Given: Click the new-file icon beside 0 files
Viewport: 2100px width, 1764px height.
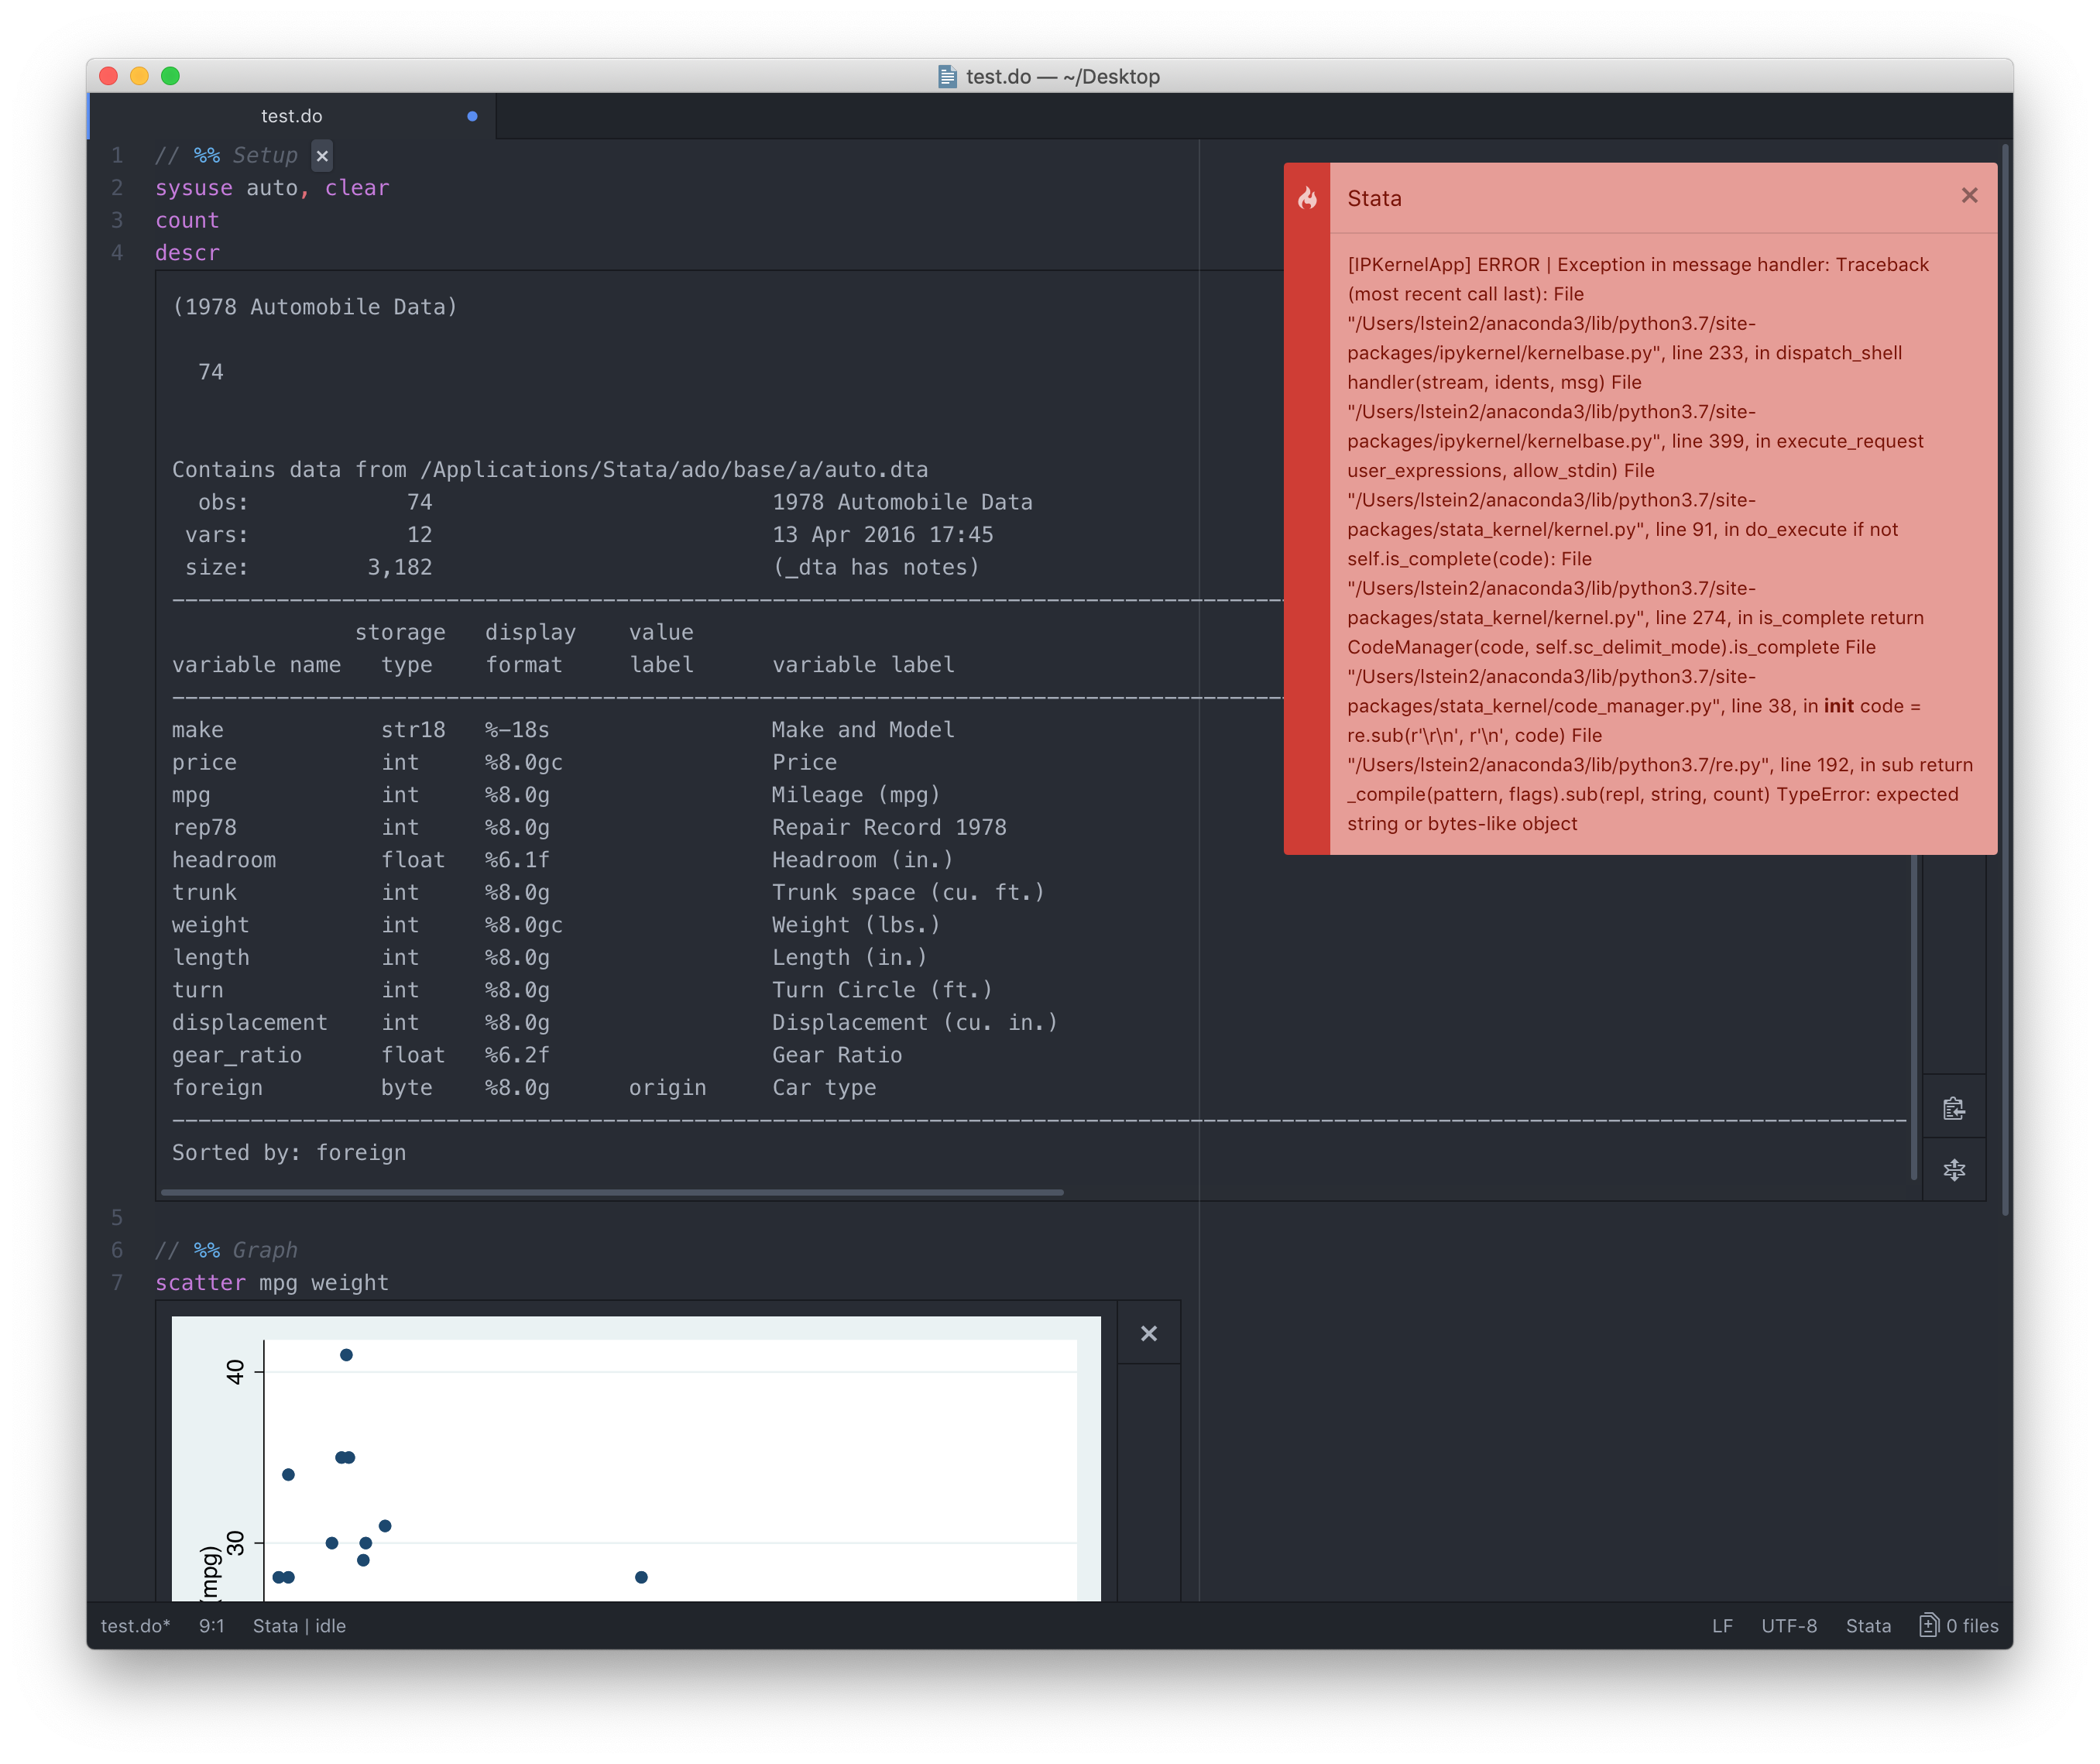Looking at the screenshot, I should tap(1929, 1625).
